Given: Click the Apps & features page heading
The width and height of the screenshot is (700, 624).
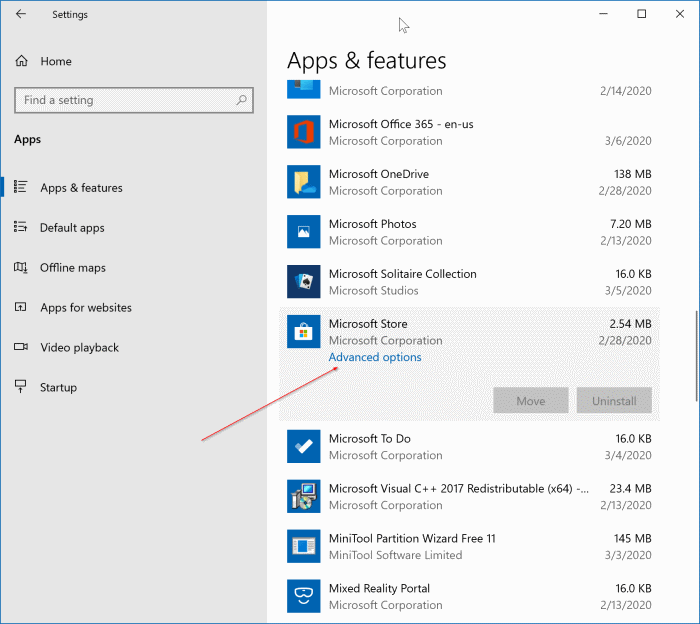Looking at the screenshot, I should pos(367,61).
